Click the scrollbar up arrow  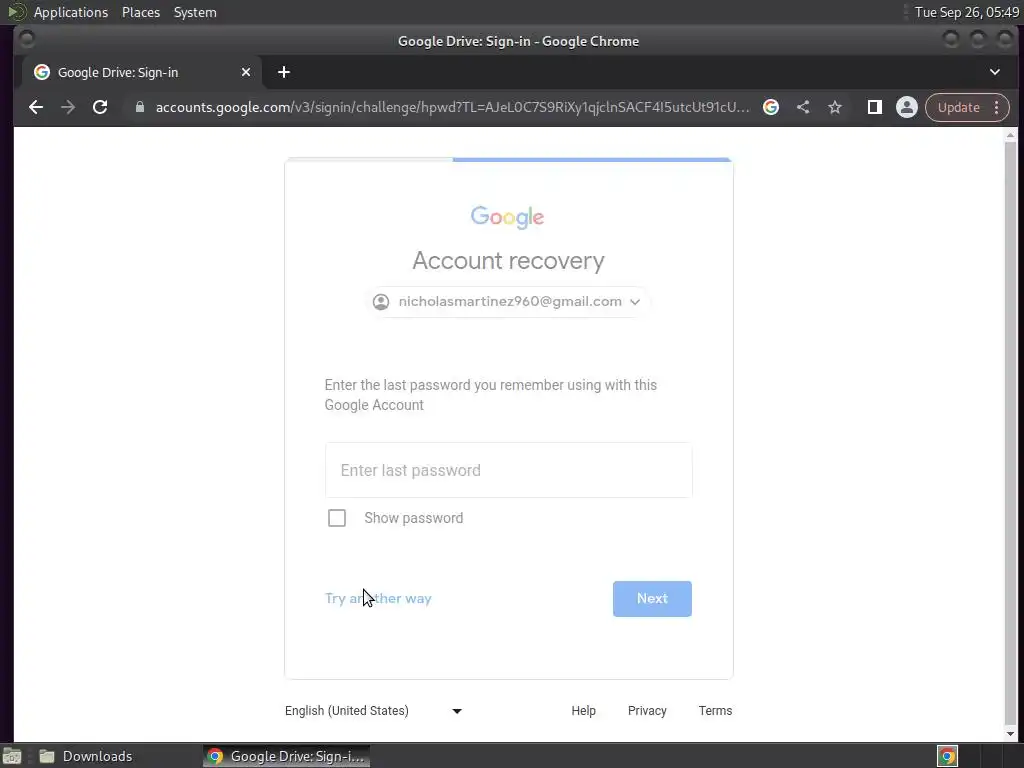pyautogui.click(x=1010, y=135)
